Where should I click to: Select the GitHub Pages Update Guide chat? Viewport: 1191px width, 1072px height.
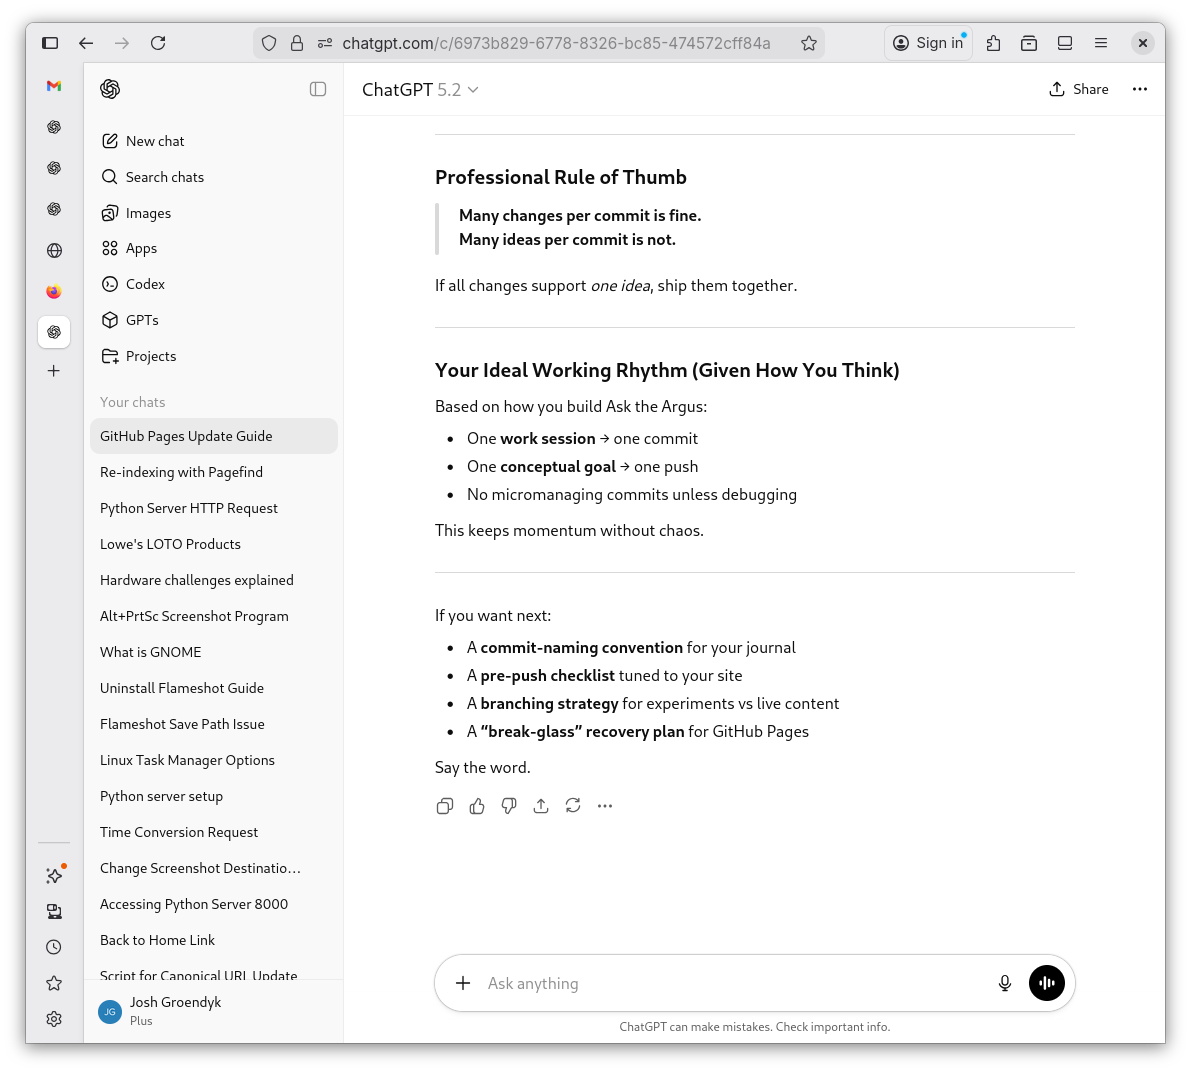point(186,436)
